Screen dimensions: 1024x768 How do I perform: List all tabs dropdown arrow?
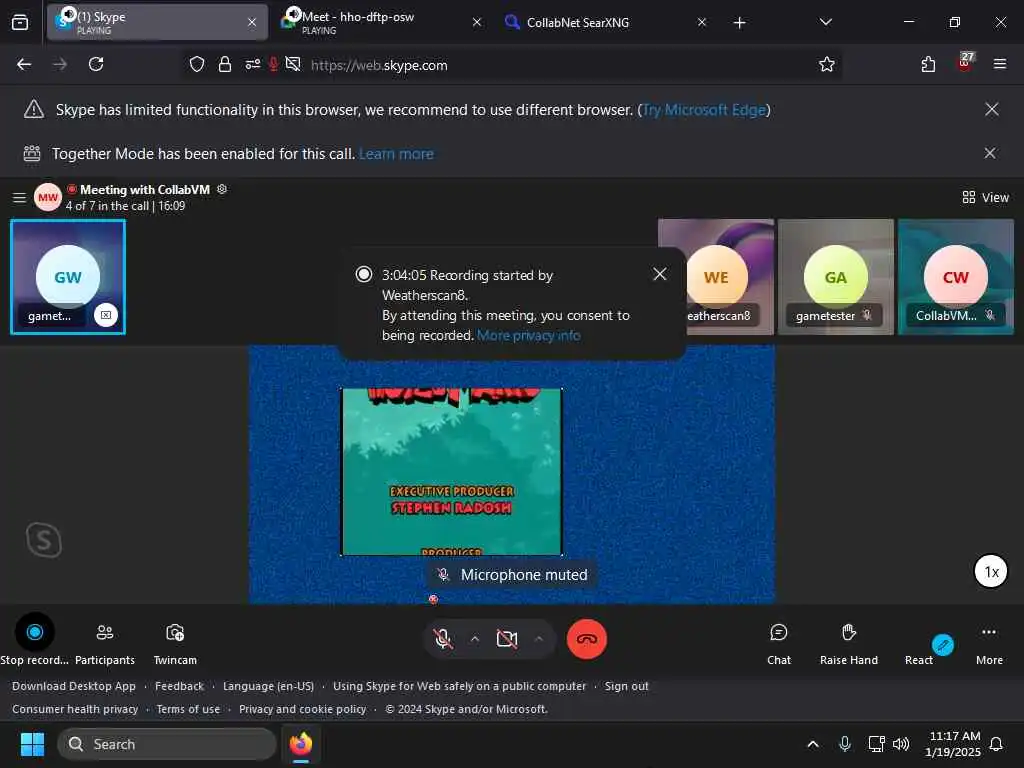point(825,22)
